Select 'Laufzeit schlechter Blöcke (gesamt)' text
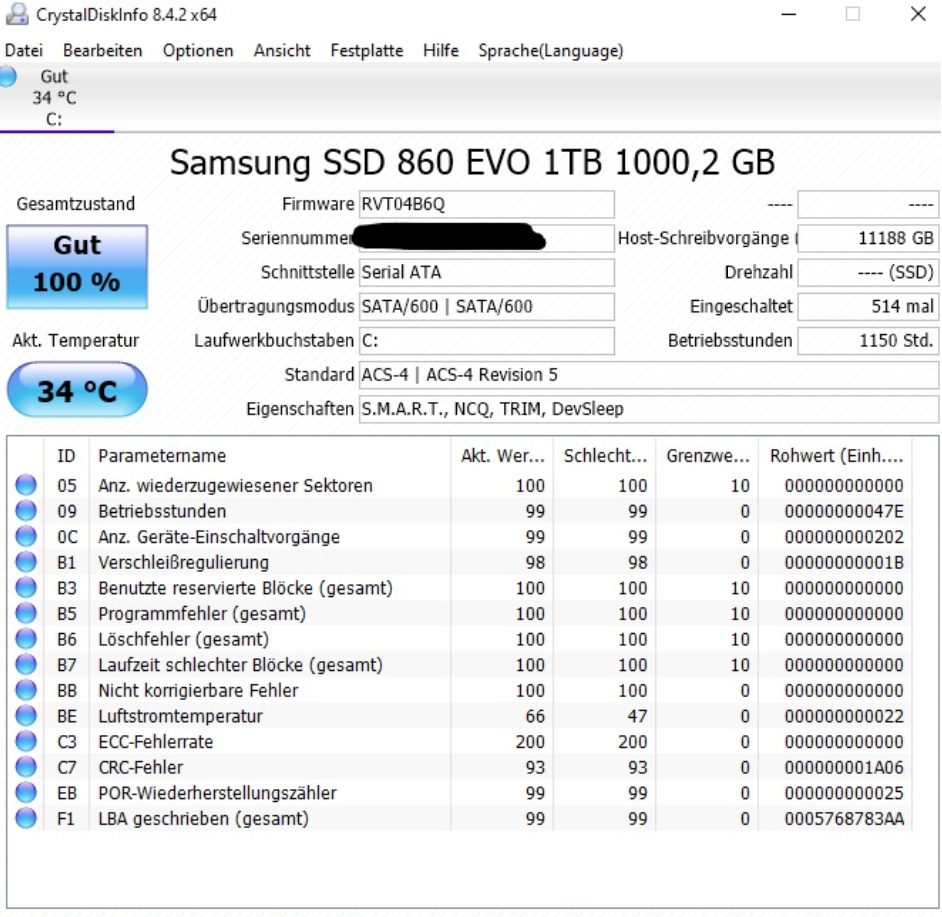 (240, 665)
